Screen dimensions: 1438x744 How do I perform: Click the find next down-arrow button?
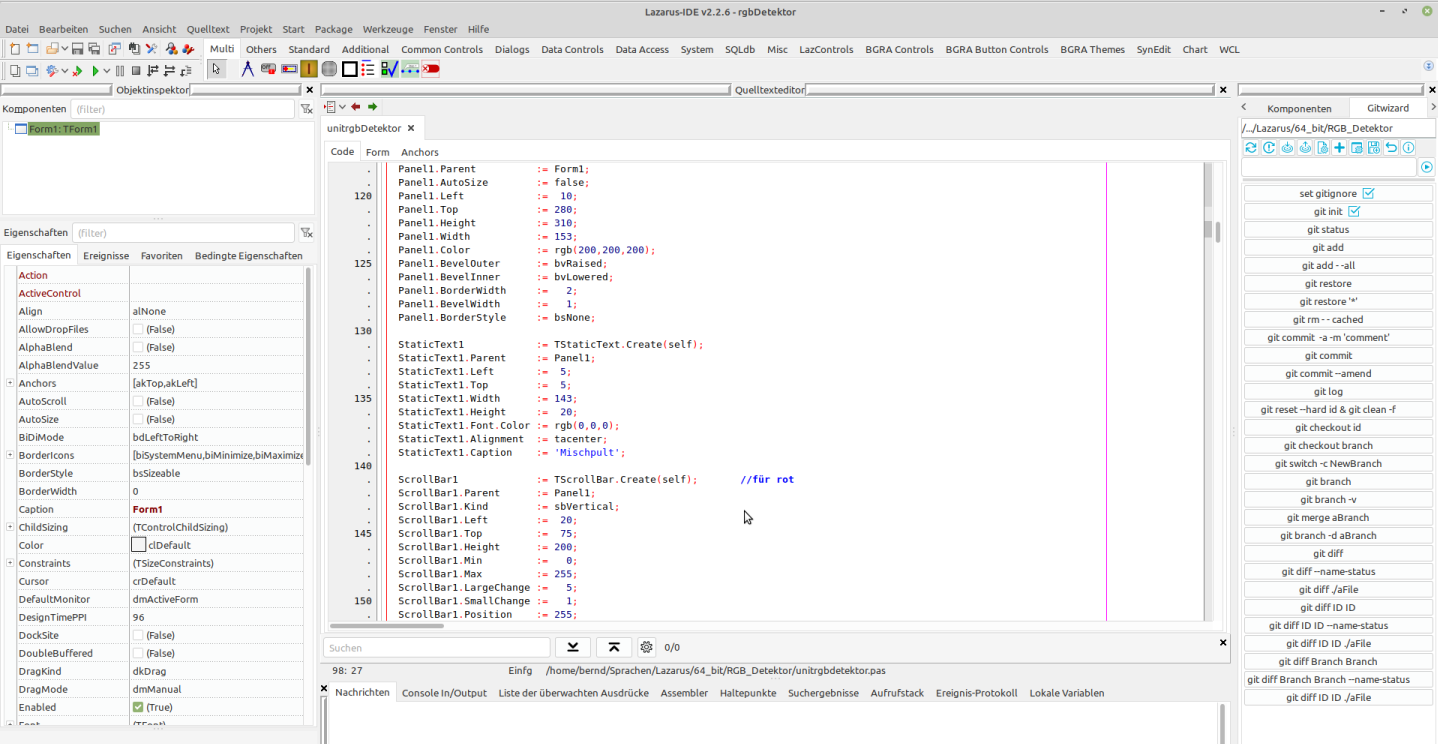point(573,647)
